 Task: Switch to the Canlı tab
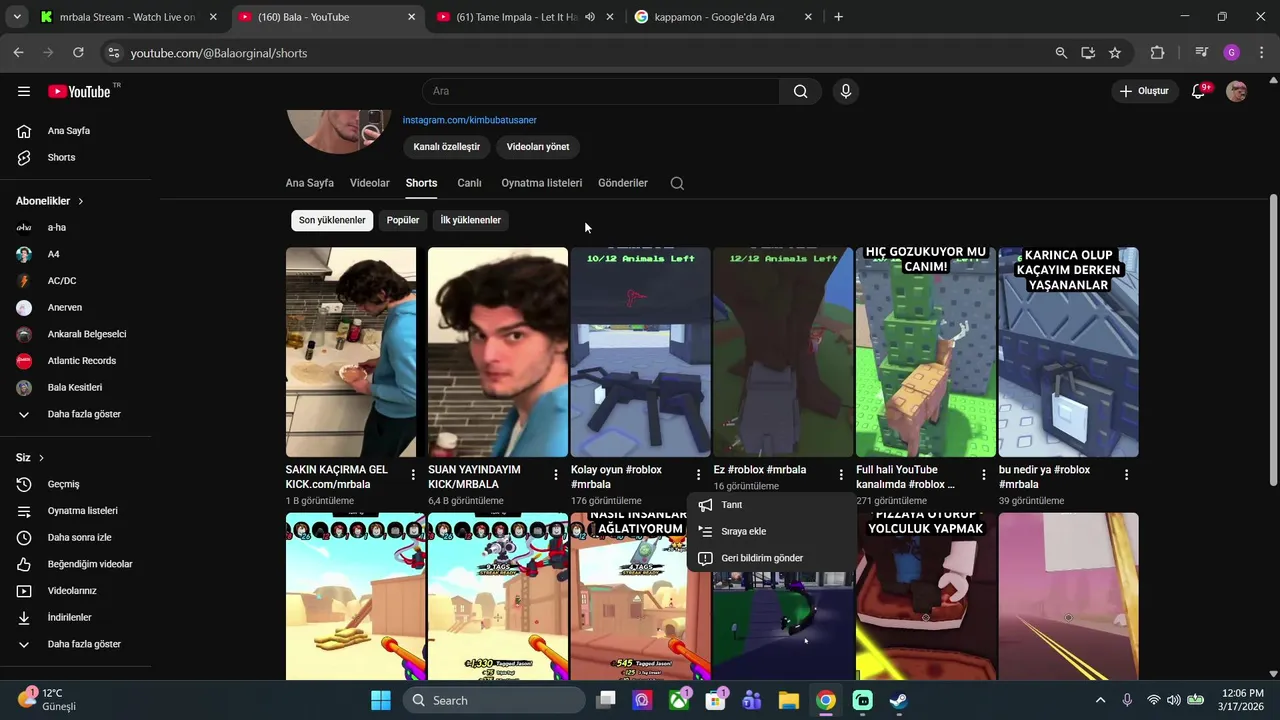click(469, 183)
